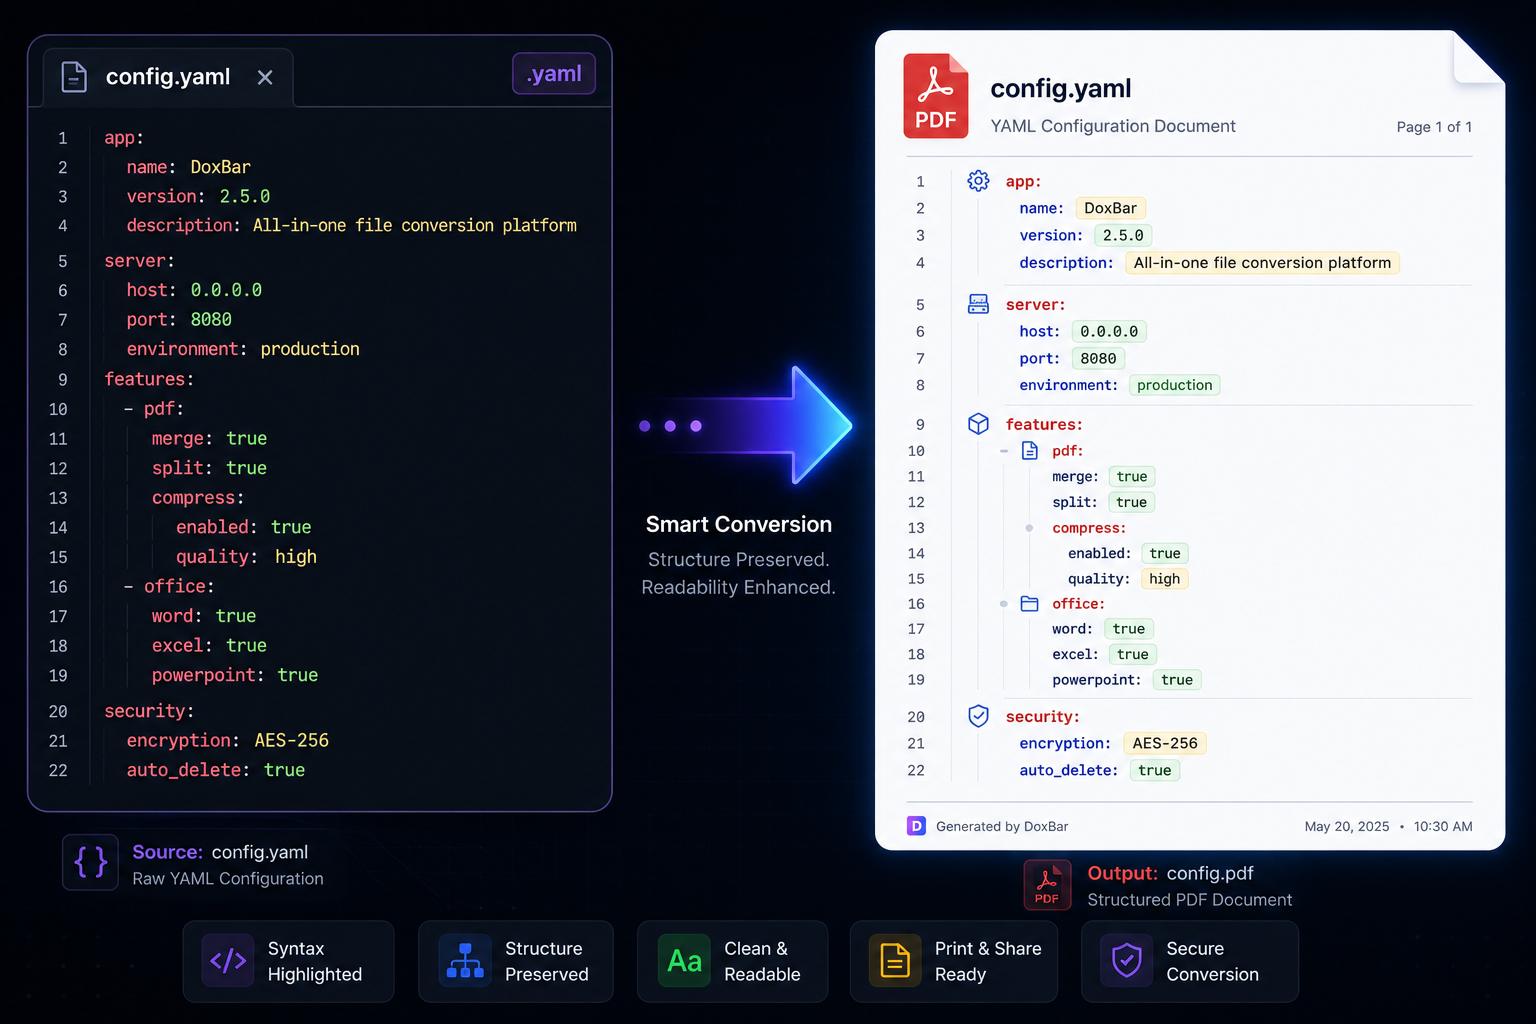The height and width of the screenshot is (1024, 1536).
Task: Click the AES-256 badge in PDF
Action: (1165, 743)
